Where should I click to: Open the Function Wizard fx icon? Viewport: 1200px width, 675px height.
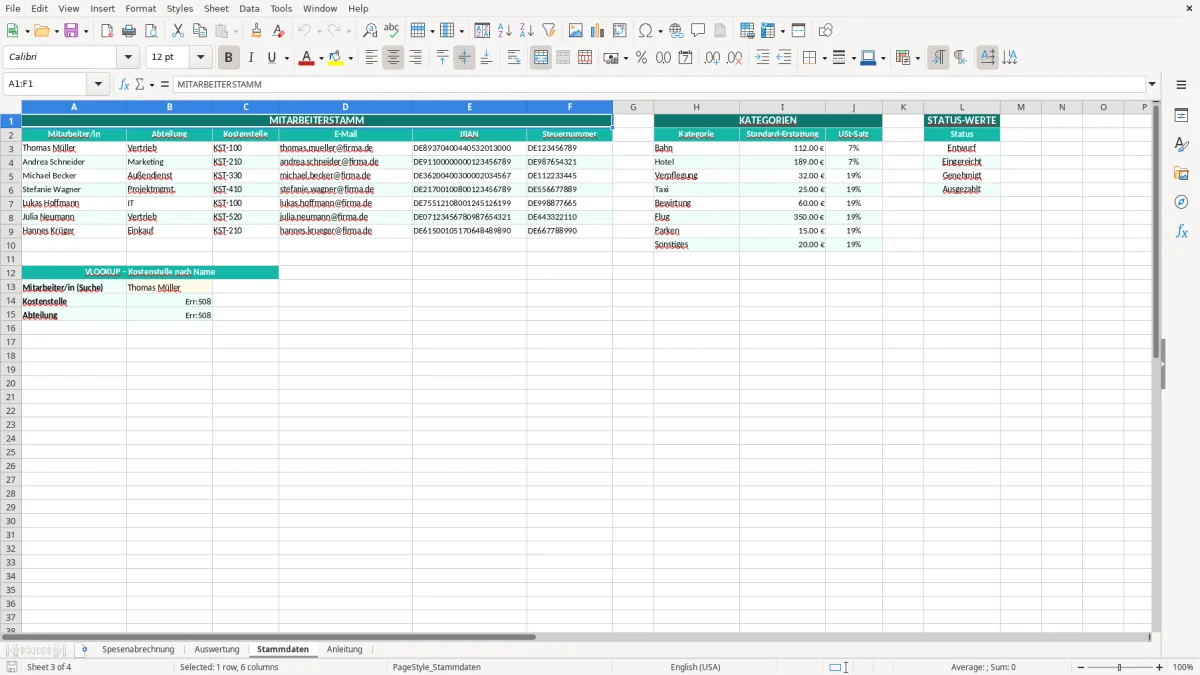124,84
